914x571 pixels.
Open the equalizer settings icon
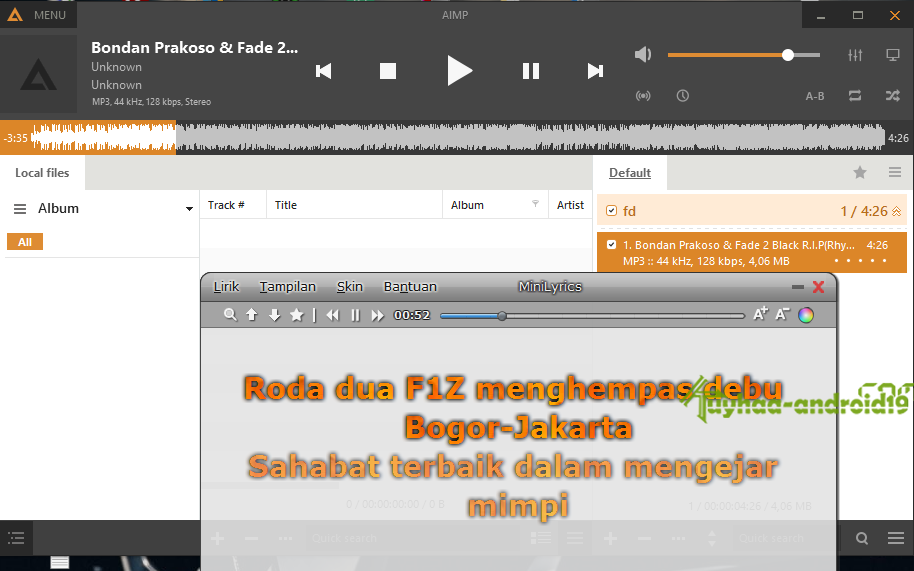tap(855, 55)
